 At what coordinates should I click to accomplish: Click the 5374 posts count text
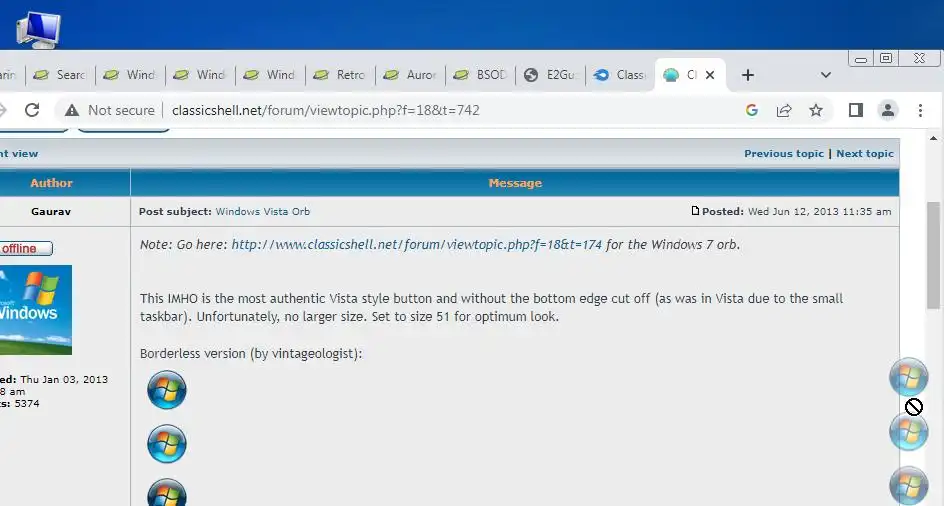click(27, 404)
